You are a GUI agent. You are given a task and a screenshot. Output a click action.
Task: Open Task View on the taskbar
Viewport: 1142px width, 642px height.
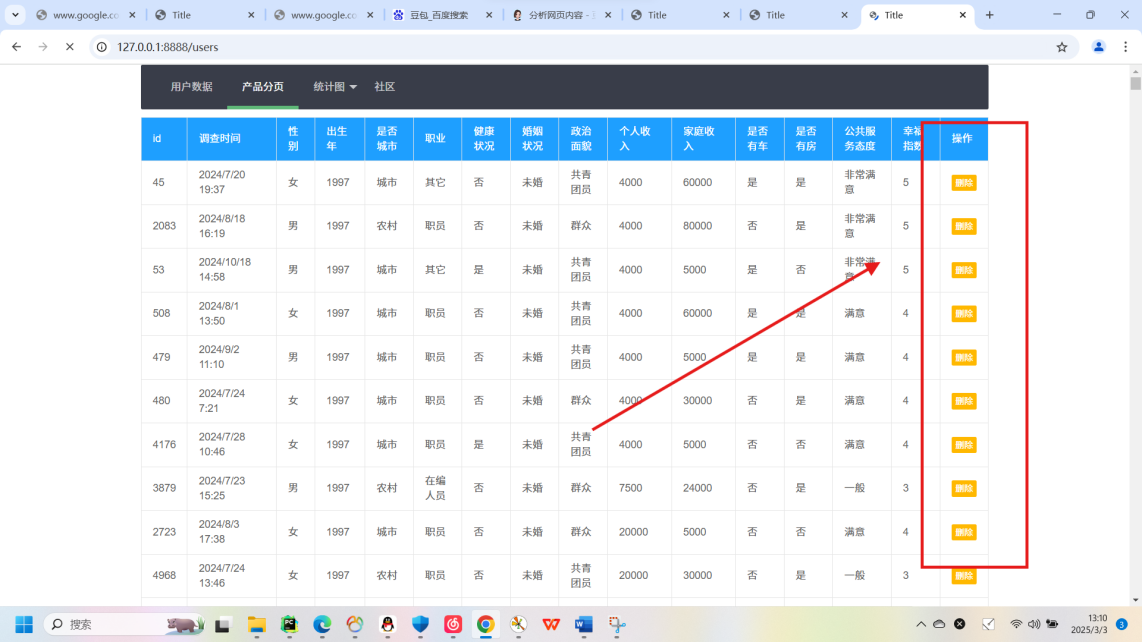223,625
